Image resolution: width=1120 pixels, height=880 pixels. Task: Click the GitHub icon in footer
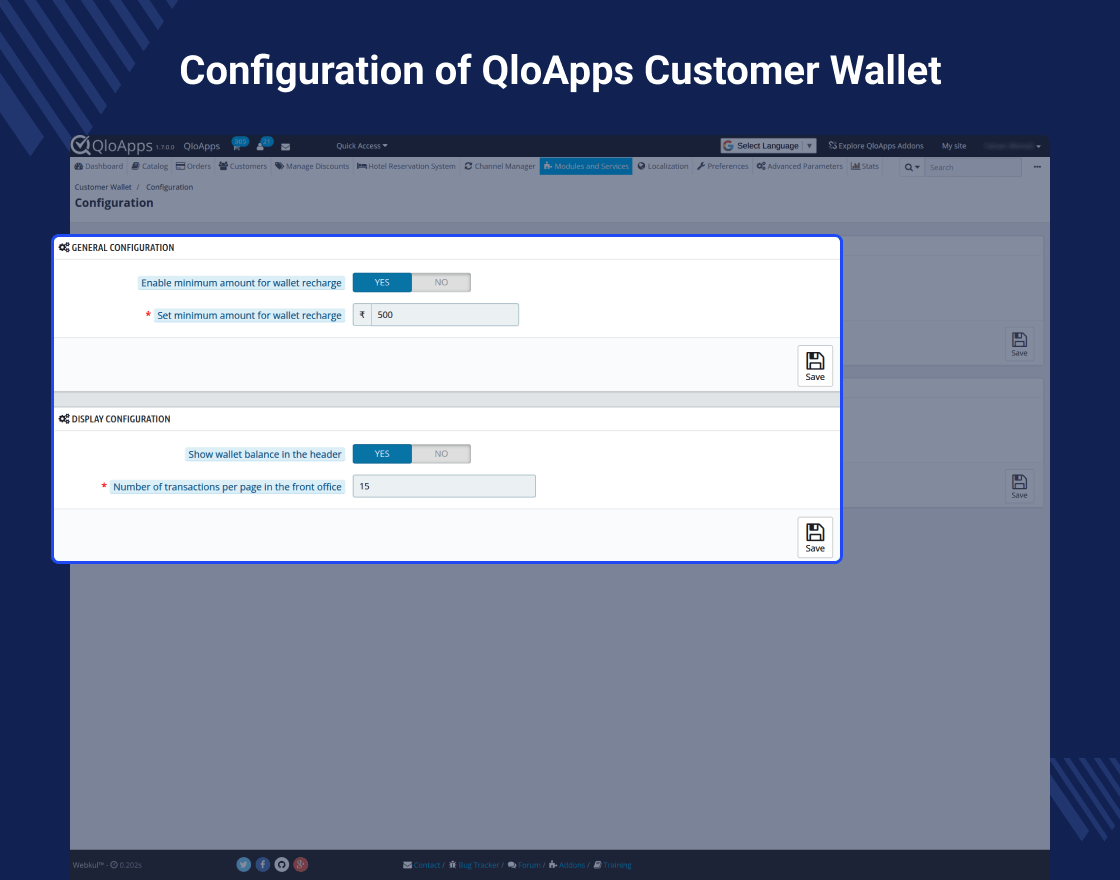[x=281, y=864]
